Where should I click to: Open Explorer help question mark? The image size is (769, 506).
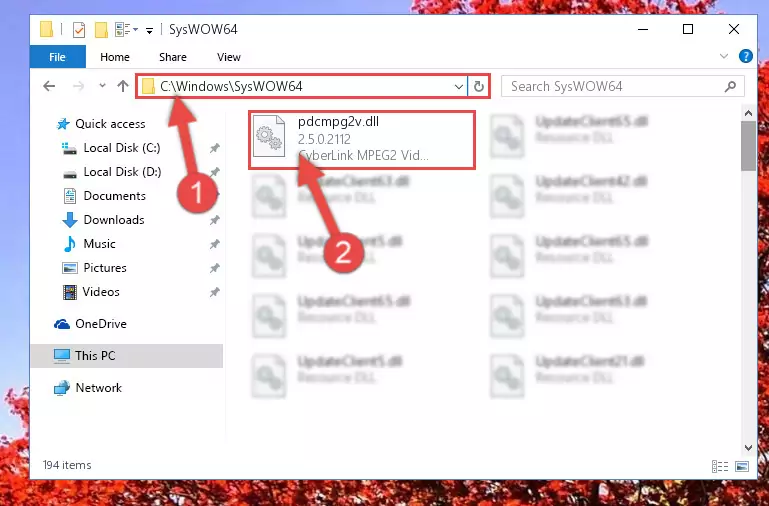tap(745, 56)
